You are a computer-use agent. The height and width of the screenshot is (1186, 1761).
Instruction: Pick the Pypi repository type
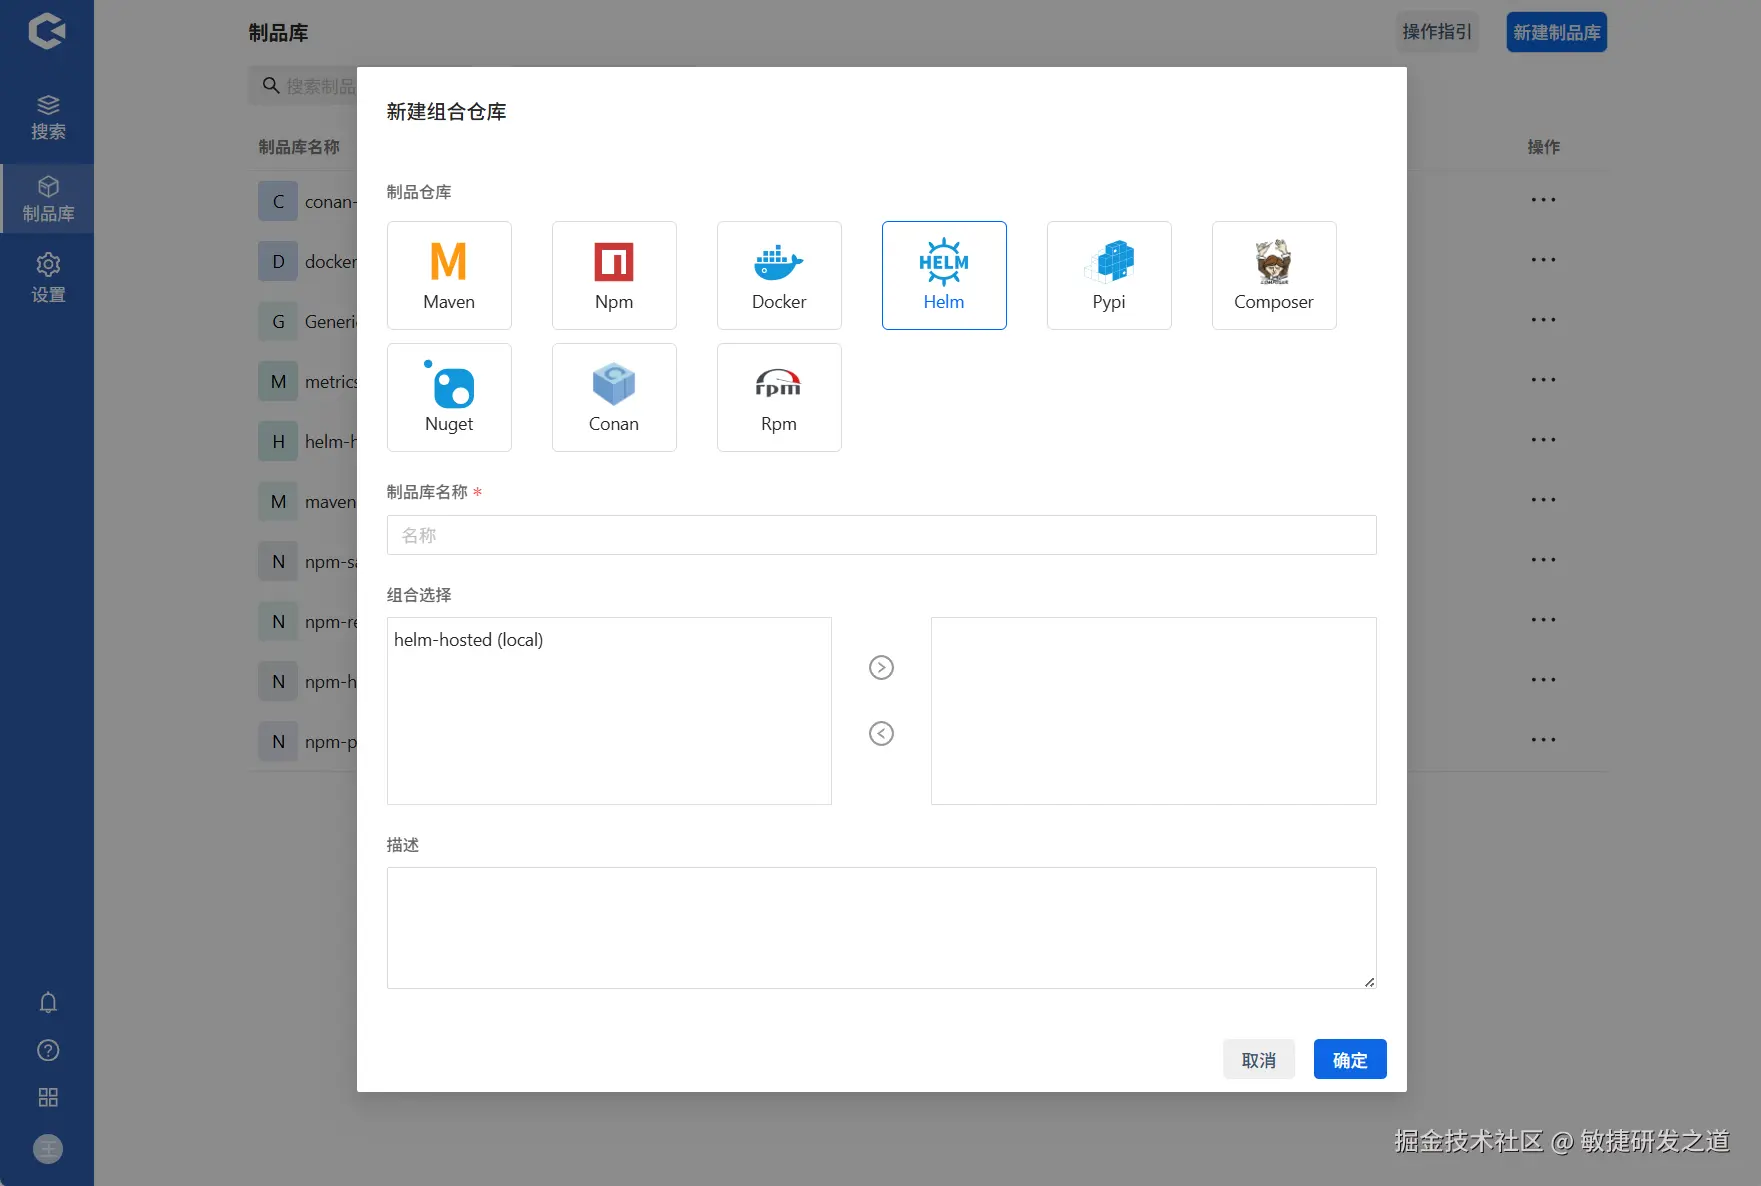[x=1109, y=275]
